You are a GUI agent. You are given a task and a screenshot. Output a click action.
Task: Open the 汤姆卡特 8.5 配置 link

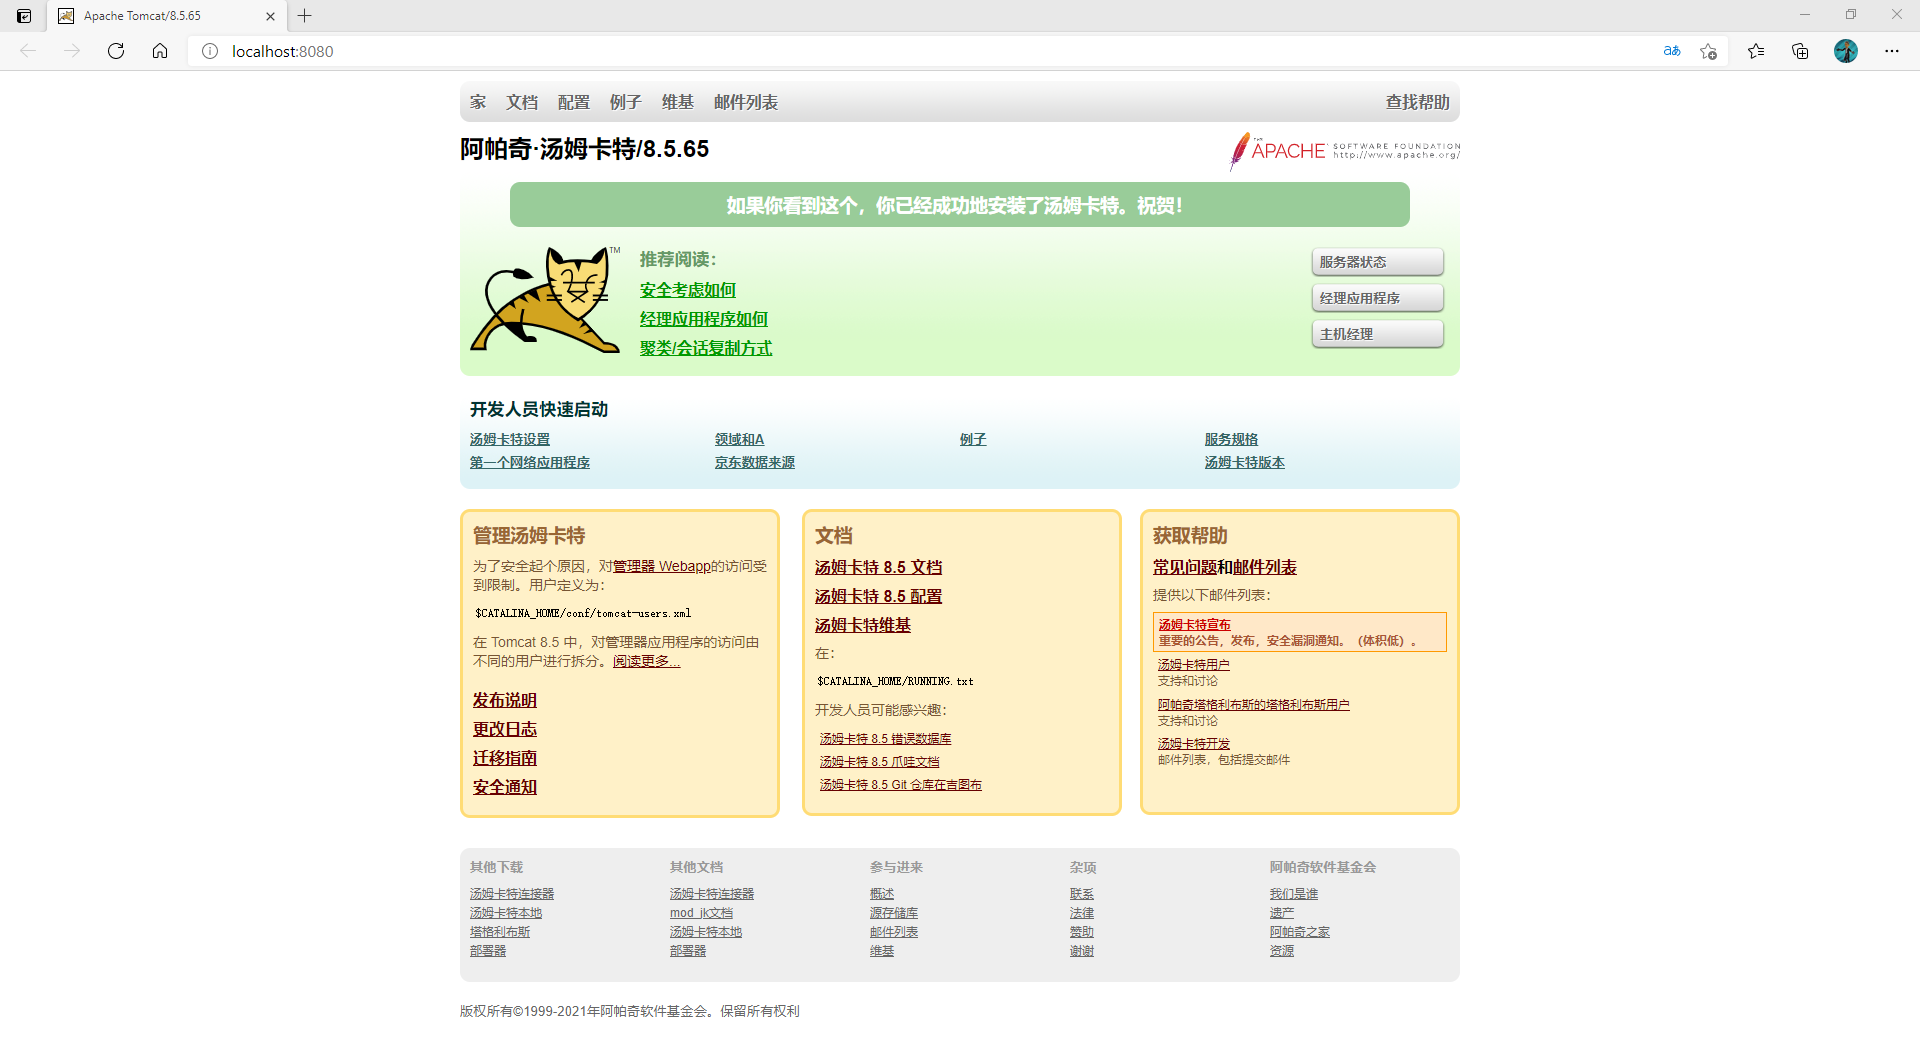coord(879,596)
